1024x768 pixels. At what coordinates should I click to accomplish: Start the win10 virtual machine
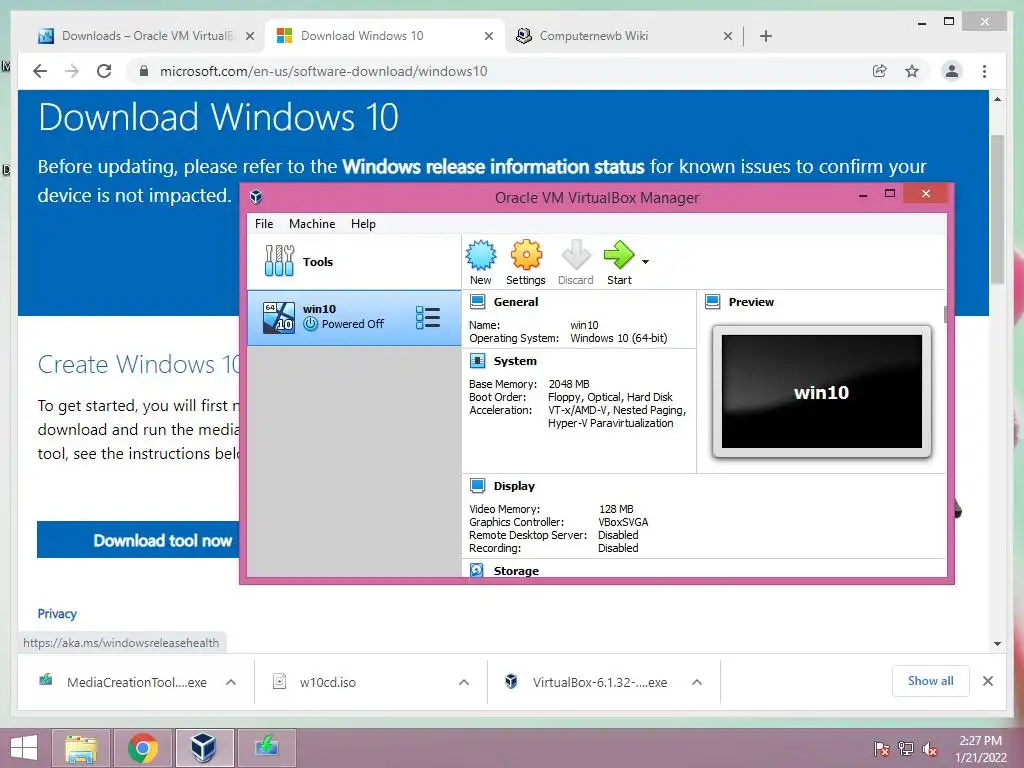click(x=619, y=262)
